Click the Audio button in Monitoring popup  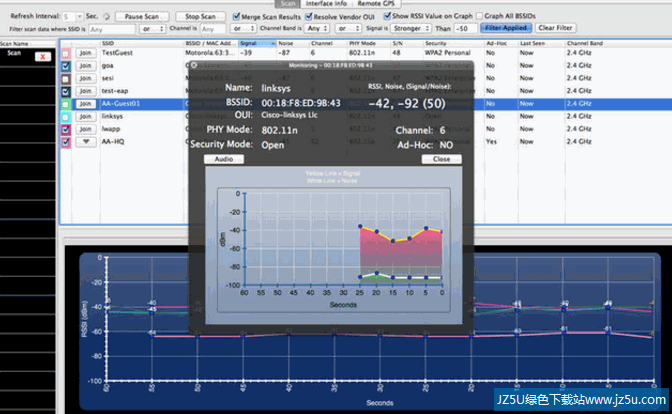(x=223, y=159)
